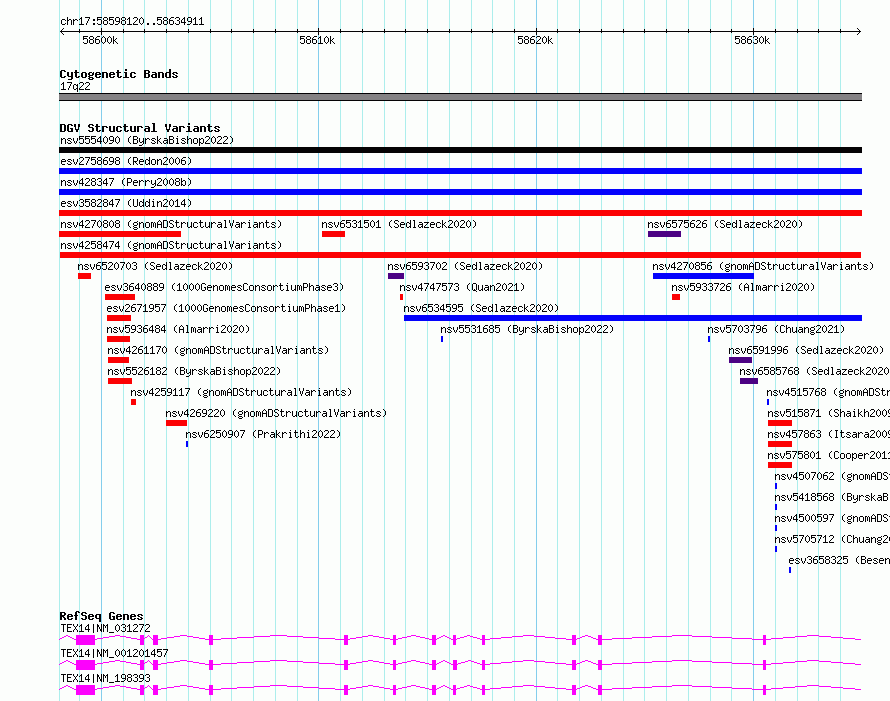Select the nsv5936484 (Almarri2020) label

pyautogui.click(x=178, y=329)
